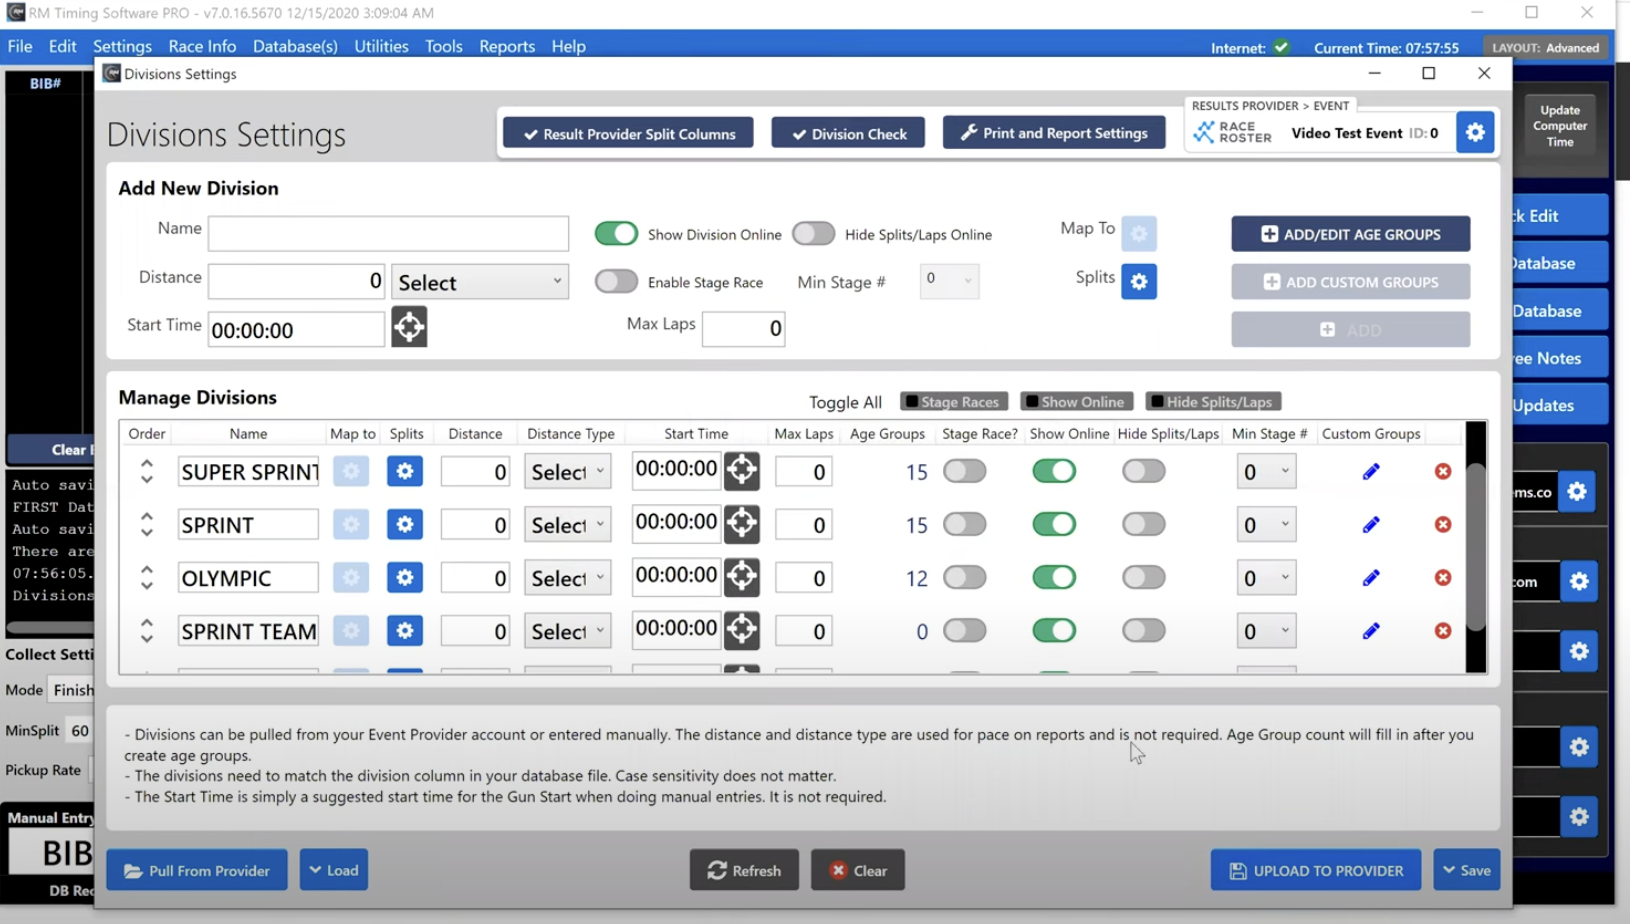Click the new division Name input field
1630x924 pixels.
(388, 234)
